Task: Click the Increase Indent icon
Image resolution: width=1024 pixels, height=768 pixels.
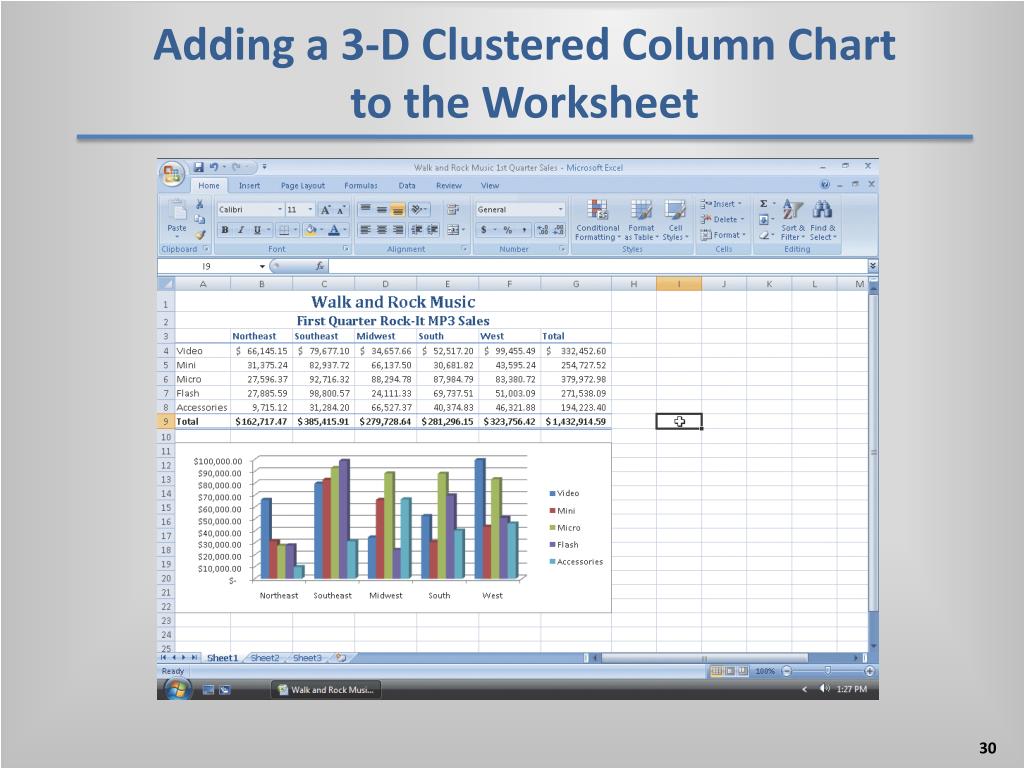Action: [432, 230]
